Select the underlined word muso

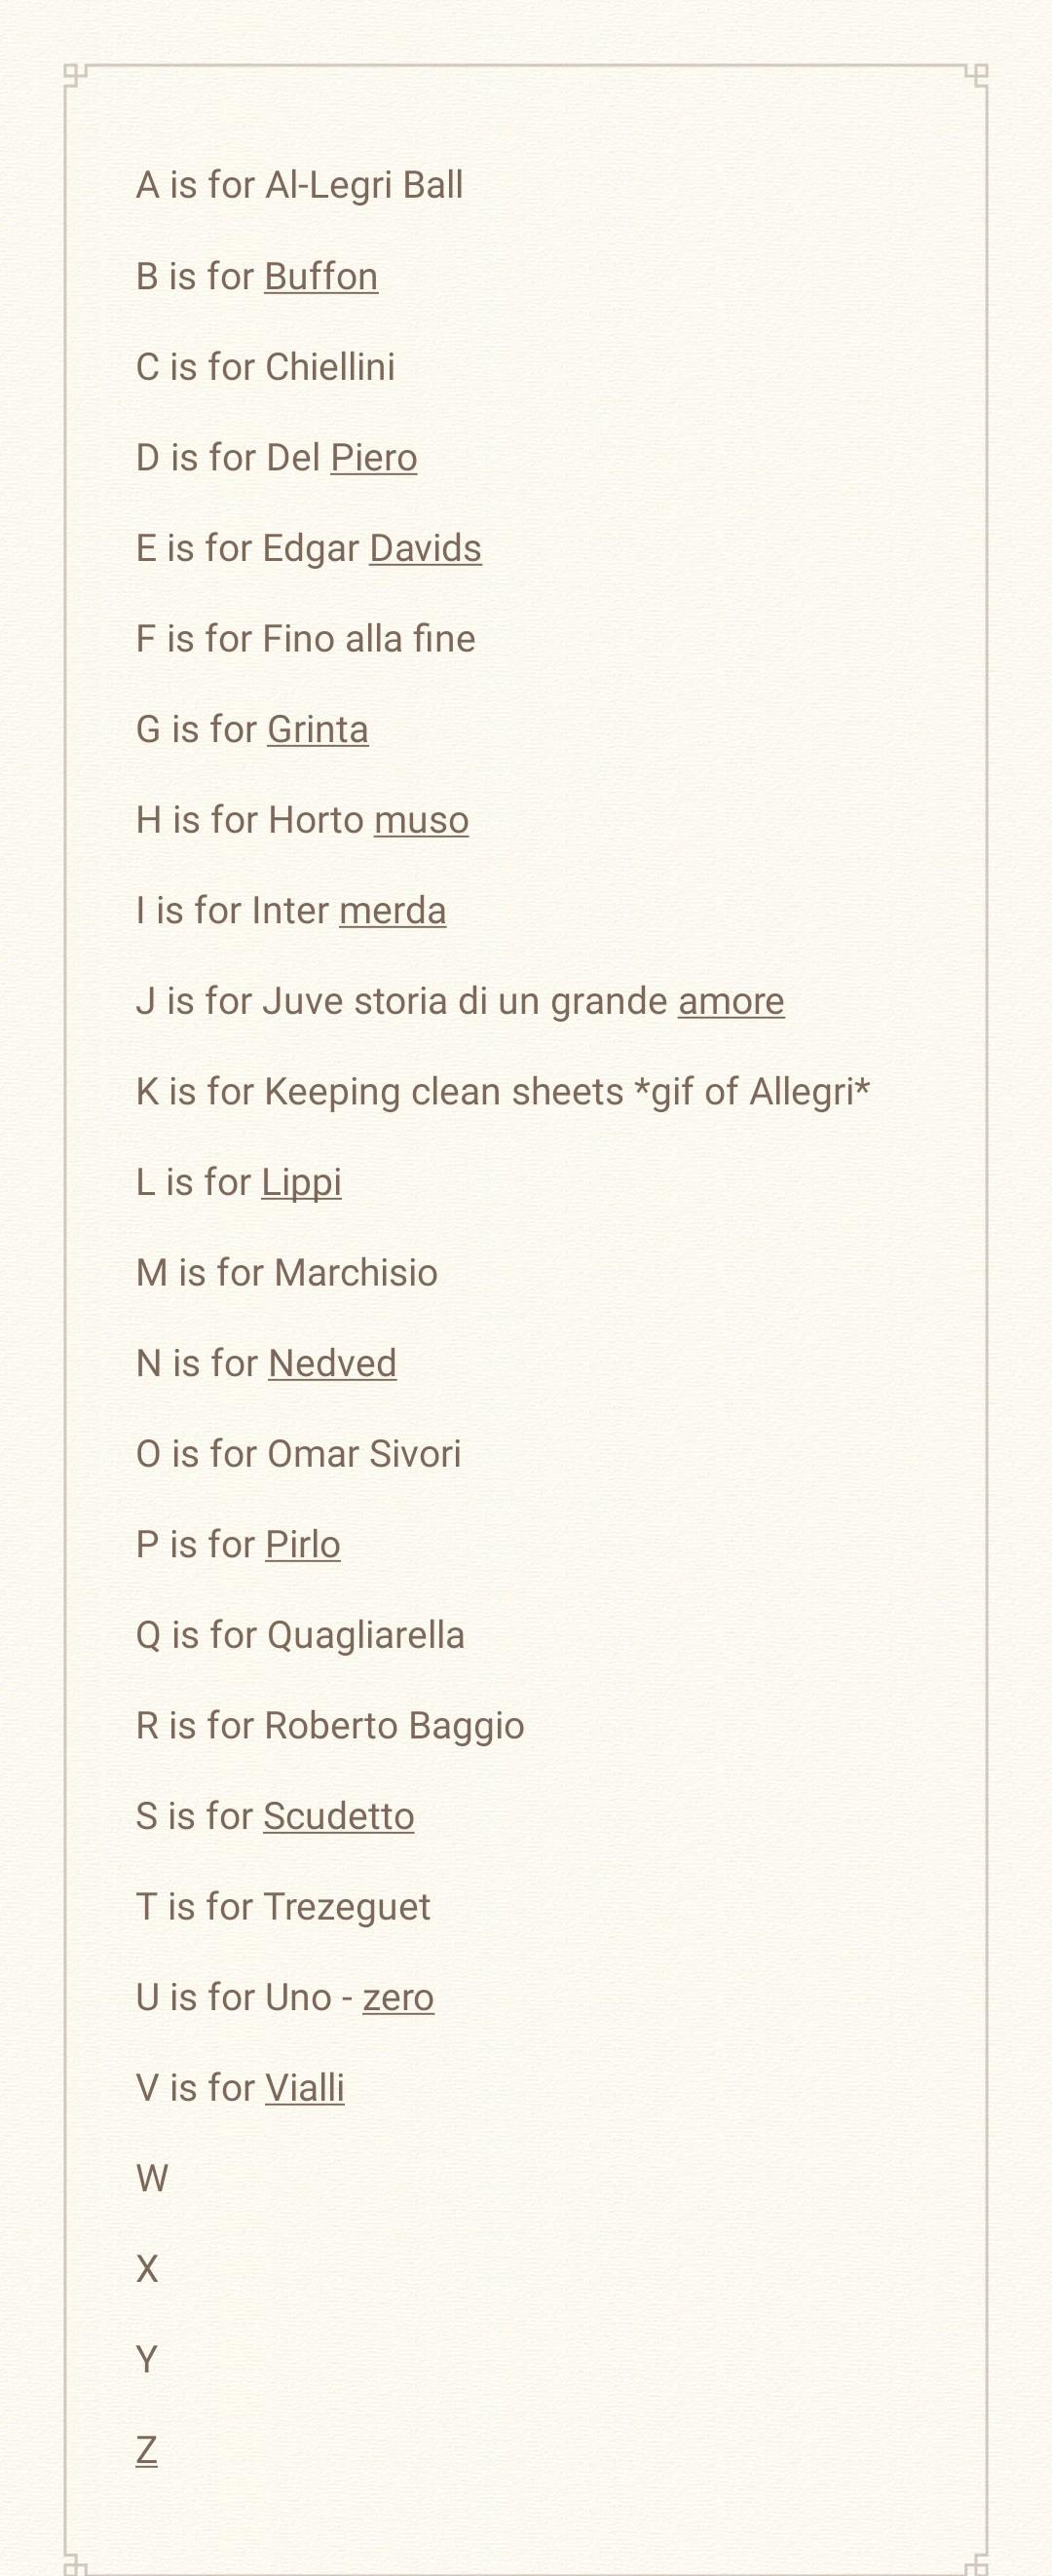click(x=422, y=821)
